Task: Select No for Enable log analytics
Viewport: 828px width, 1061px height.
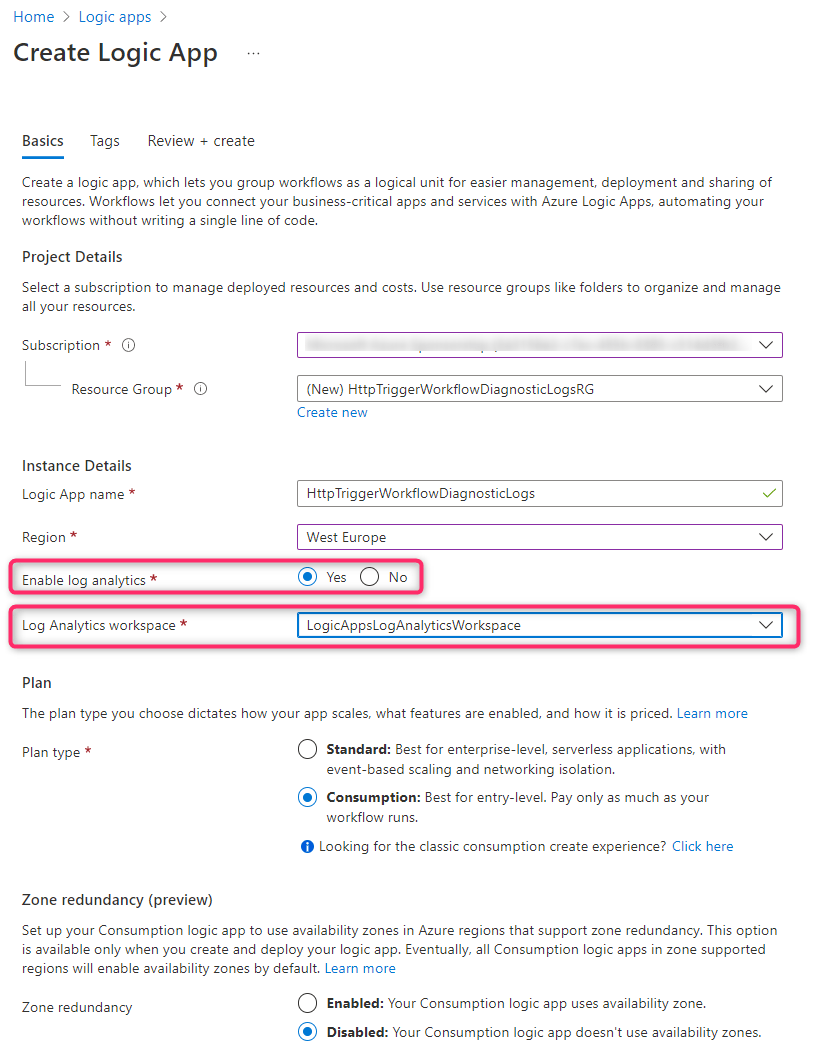Action: 370,577
